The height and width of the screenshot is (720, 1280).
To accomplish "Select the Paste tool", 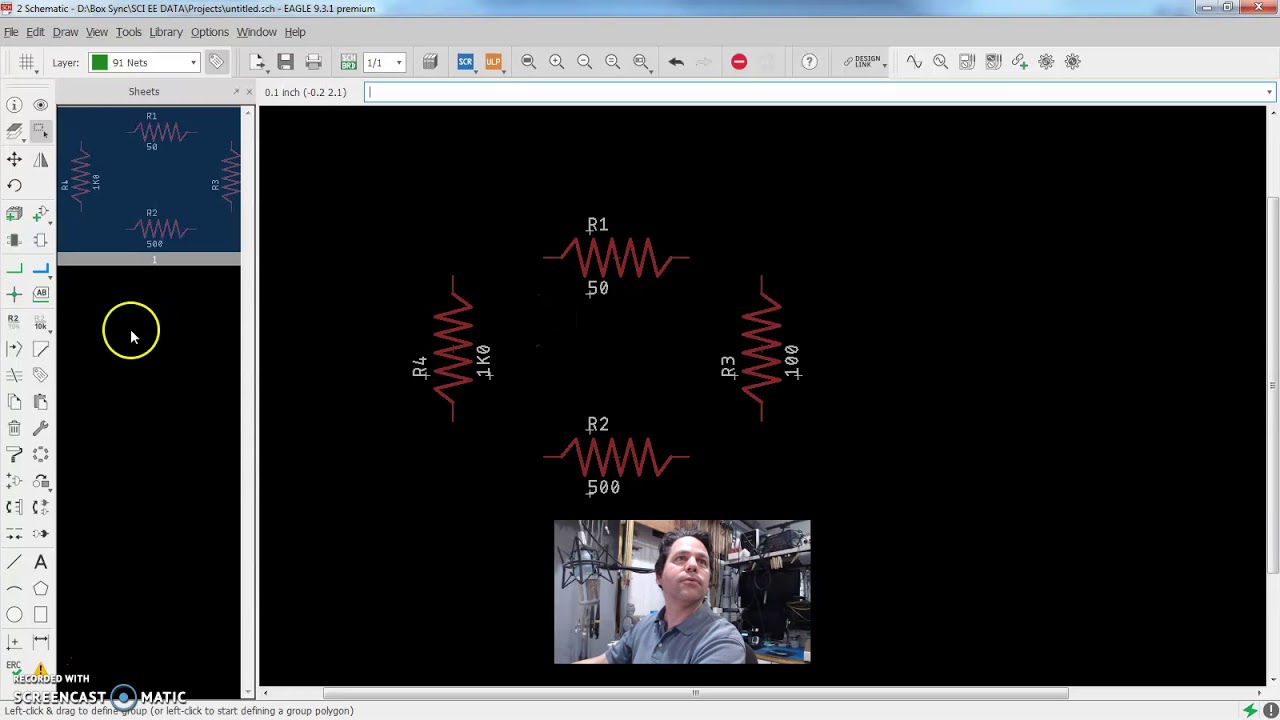I will pos(40,401).
